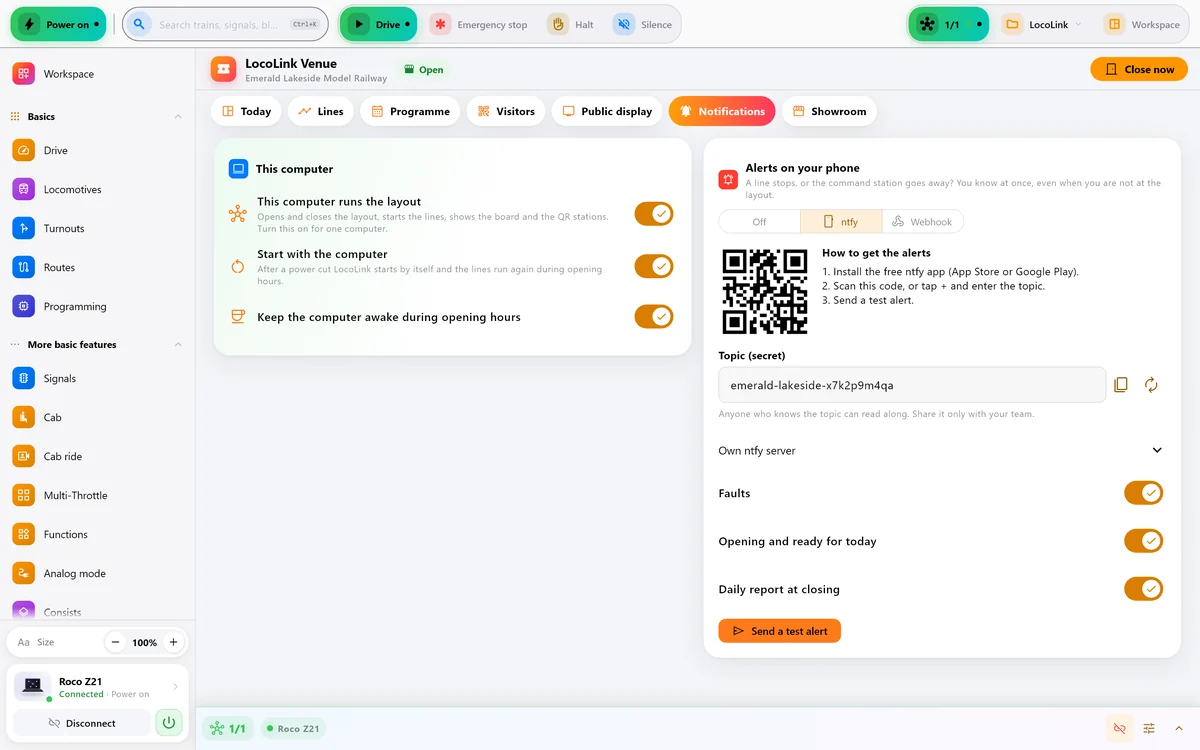Screen dimensions: 1200x750
Task: Click the green 'Open' status badge
Action: point(424,70)
